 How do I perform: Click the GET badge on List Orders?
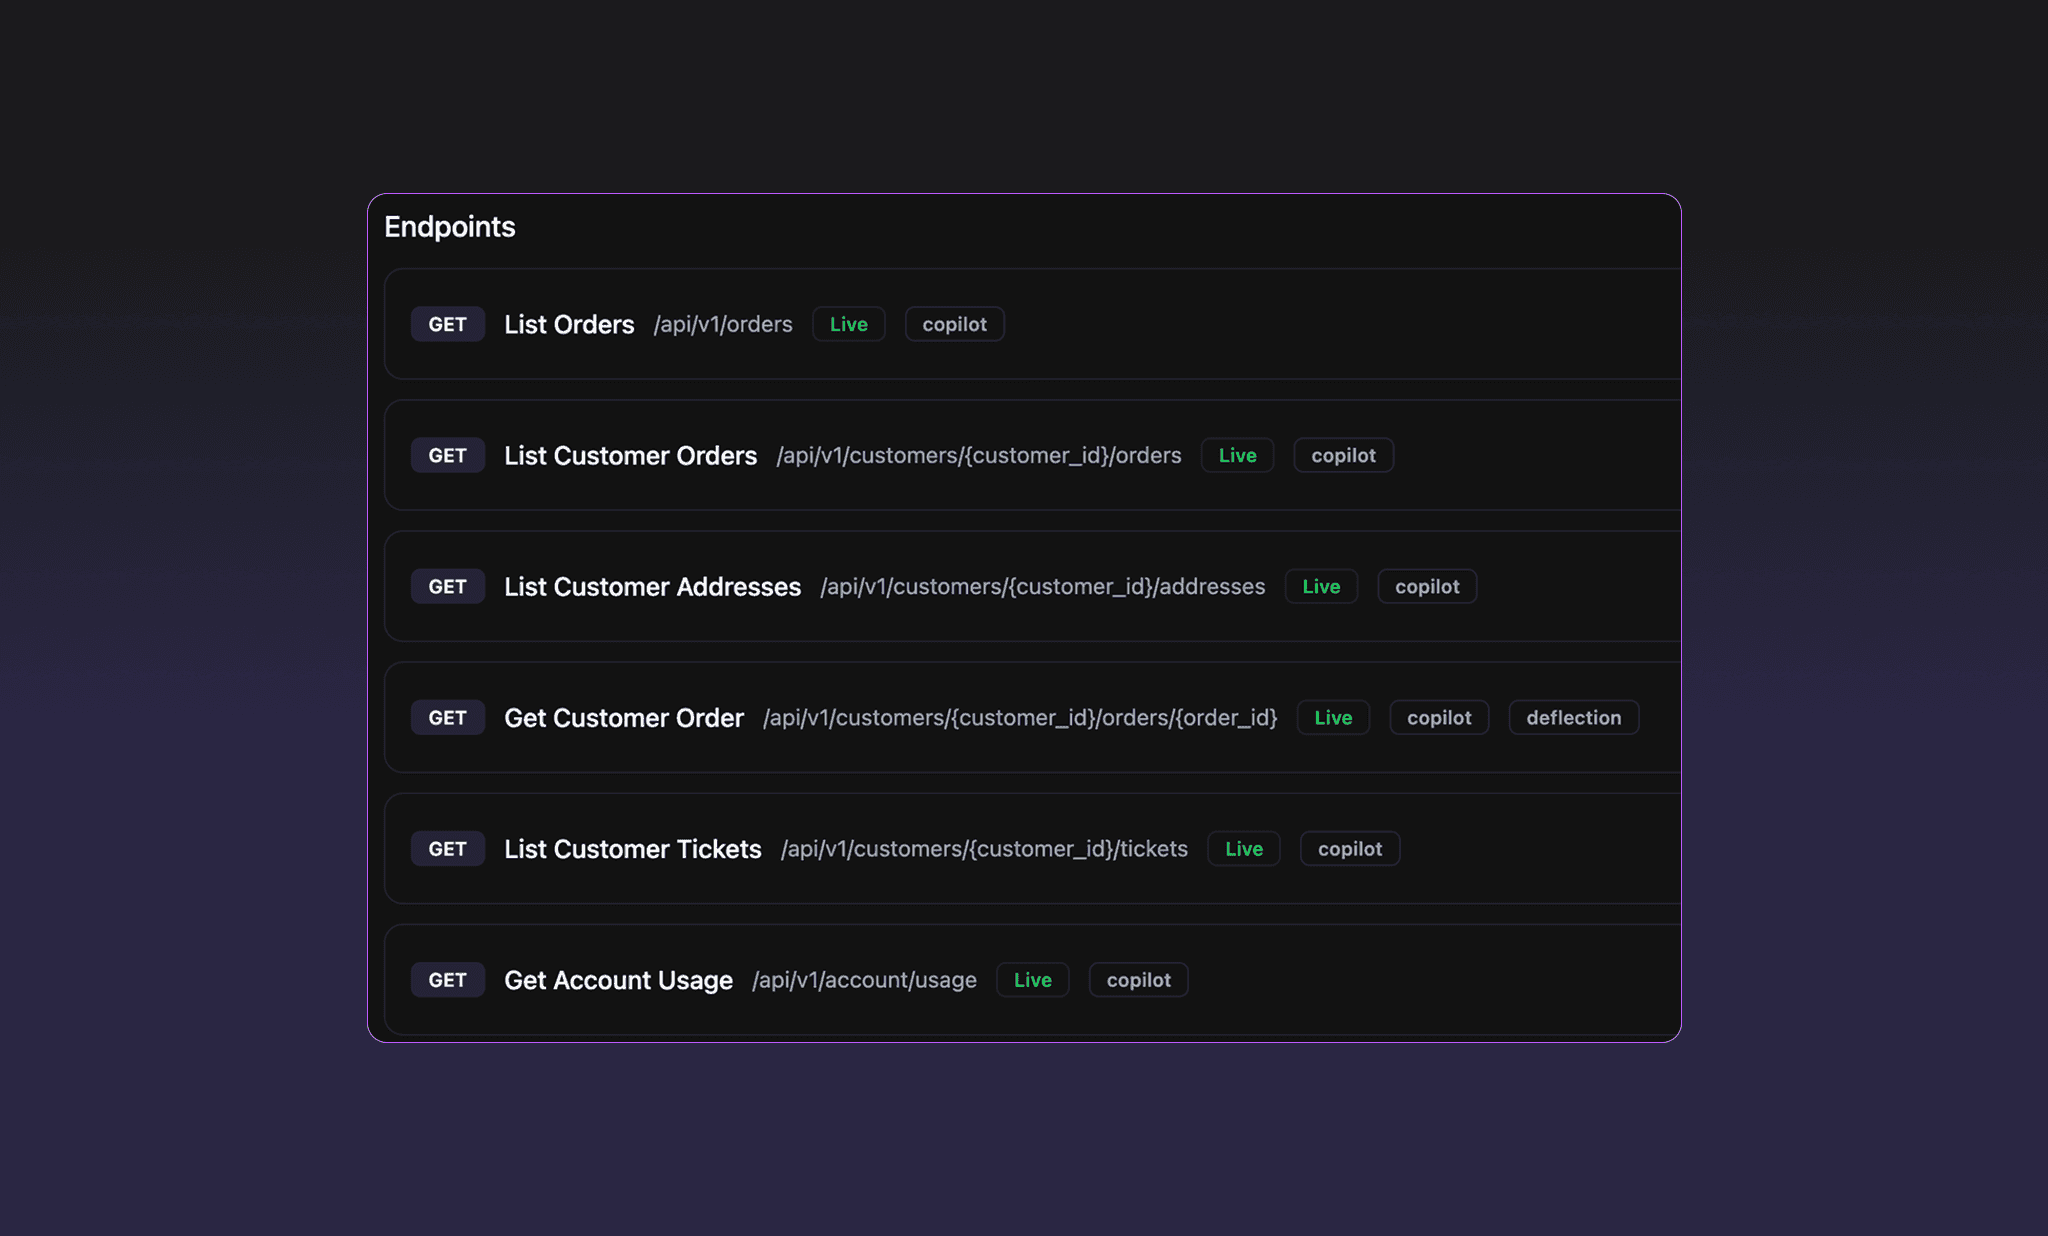tap(447, 324)
